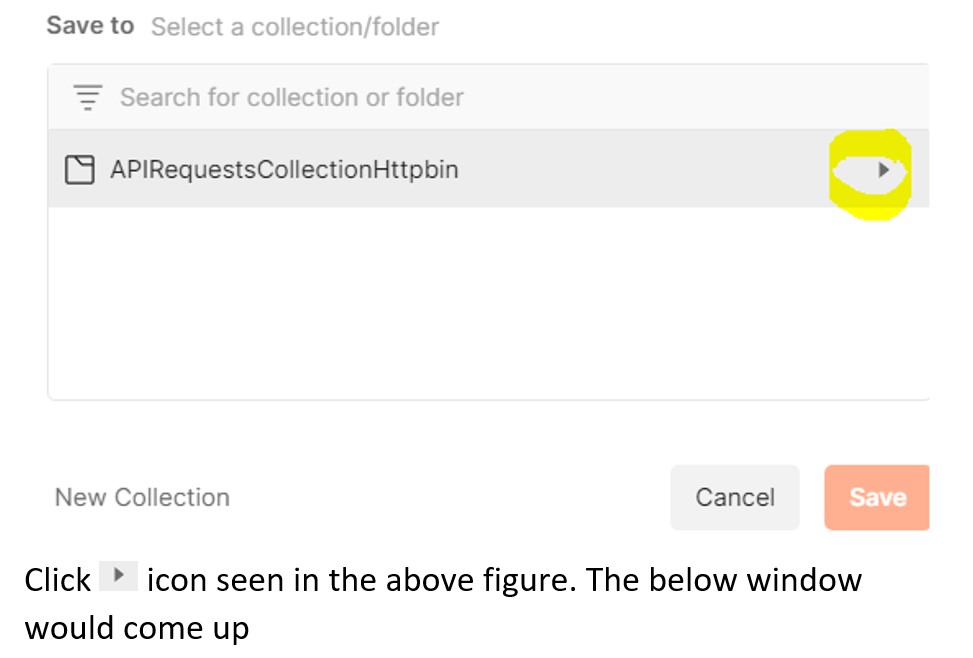The image size is (973, 658).
Task: Click the Select a collection/folder hint text
Action: point(295,27)
